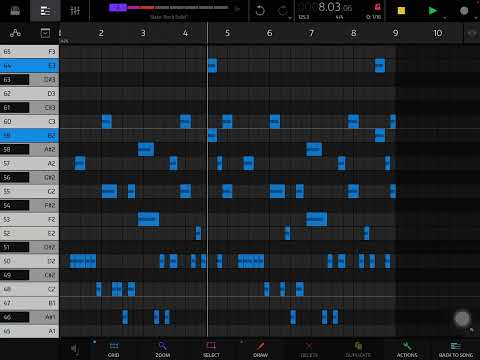Open the mixer faders view
The image size is (480, 360).
(x=75, y=11)
